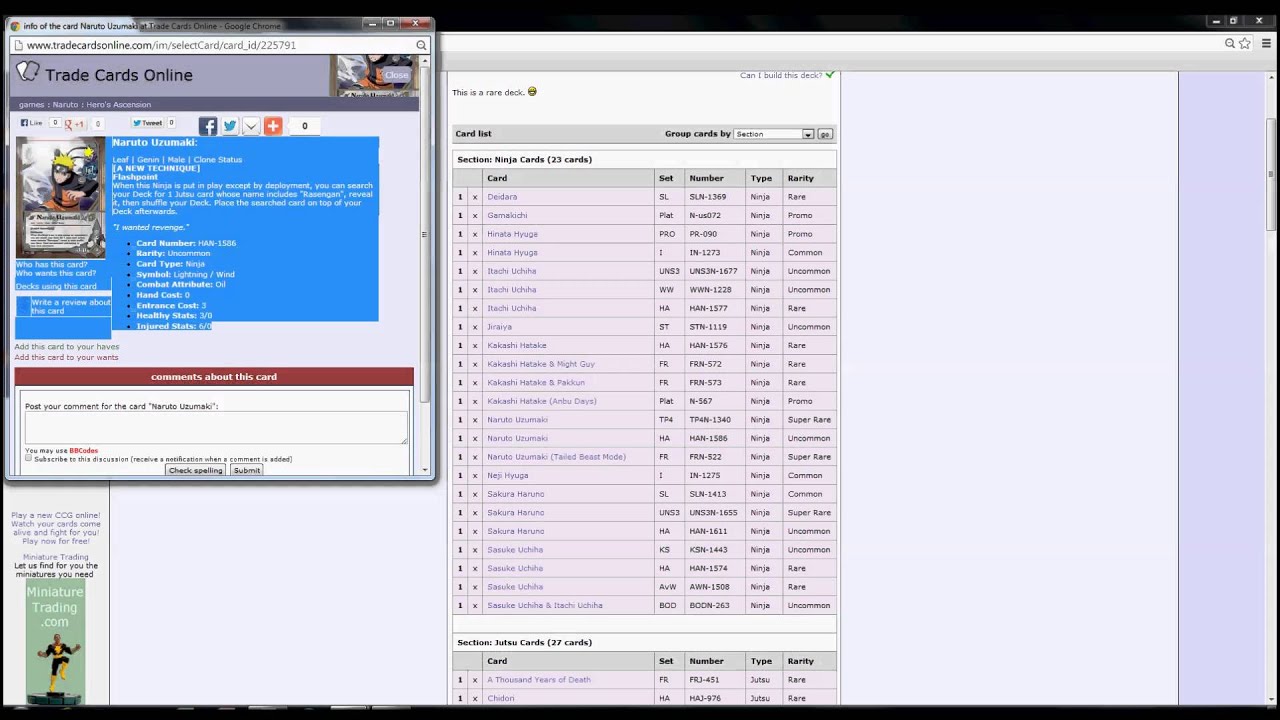The width and height of the screenshot is (1280, 720).
Task: Open Sasuke Uchiha & Itachi Uchiha link
Action: (x=545, y=605)
